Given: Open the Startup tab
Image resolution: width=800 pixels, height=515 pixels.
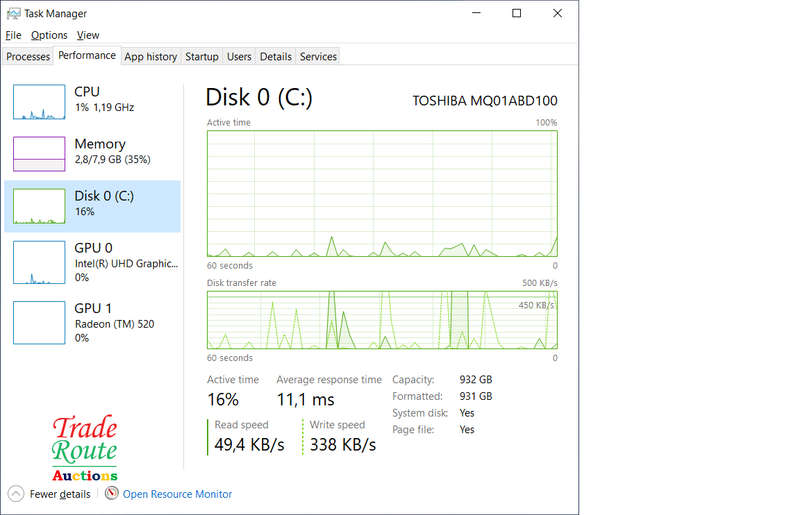Looking at the screenshot, I should 202,57.
